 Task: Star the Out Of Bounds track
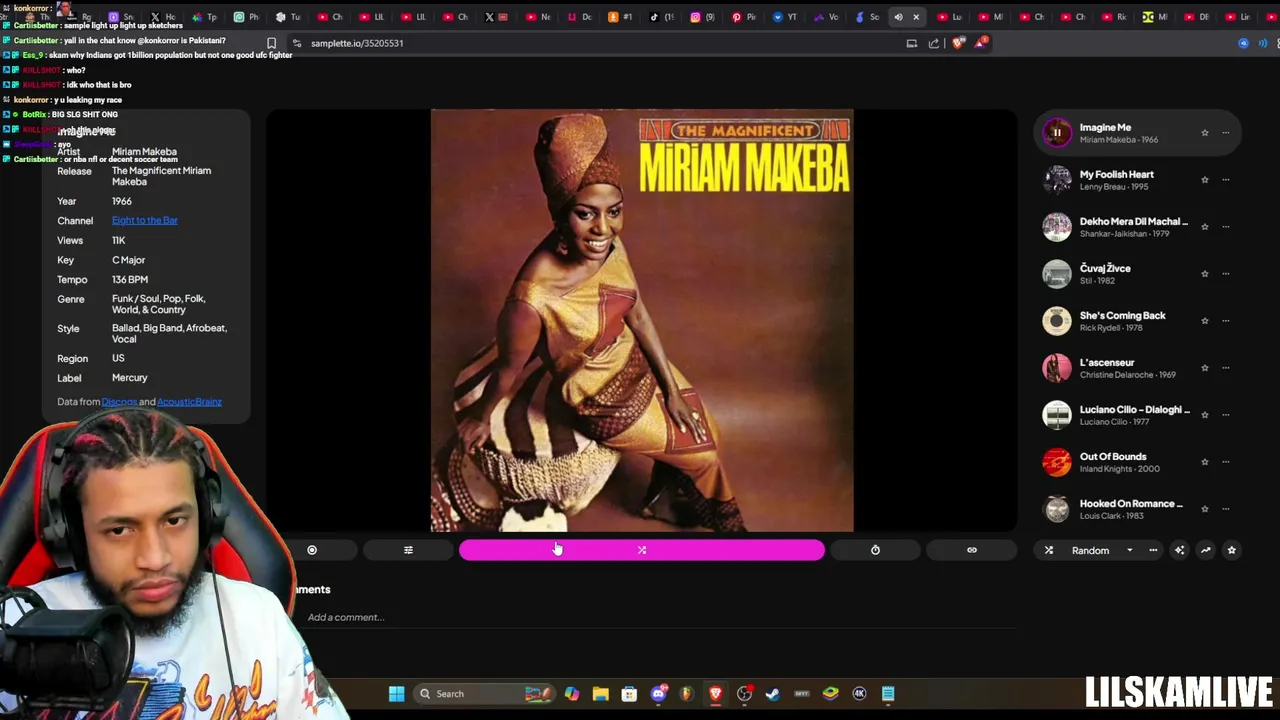click(x=1205, y=462)
